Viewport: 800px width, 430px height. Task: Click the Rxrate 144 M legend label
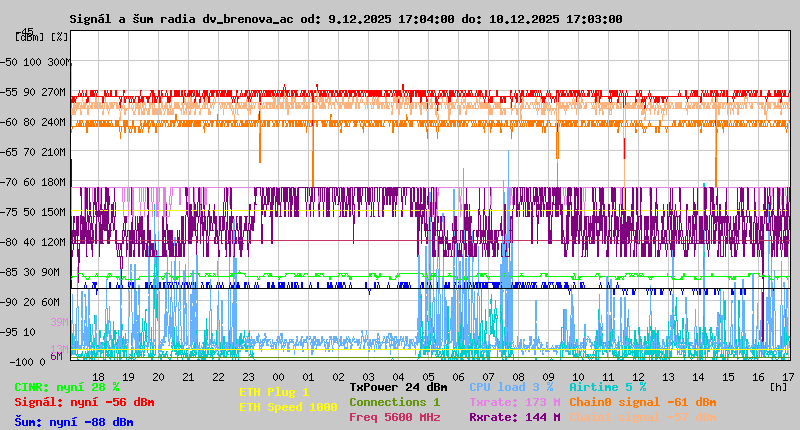(x=514, y=417)
